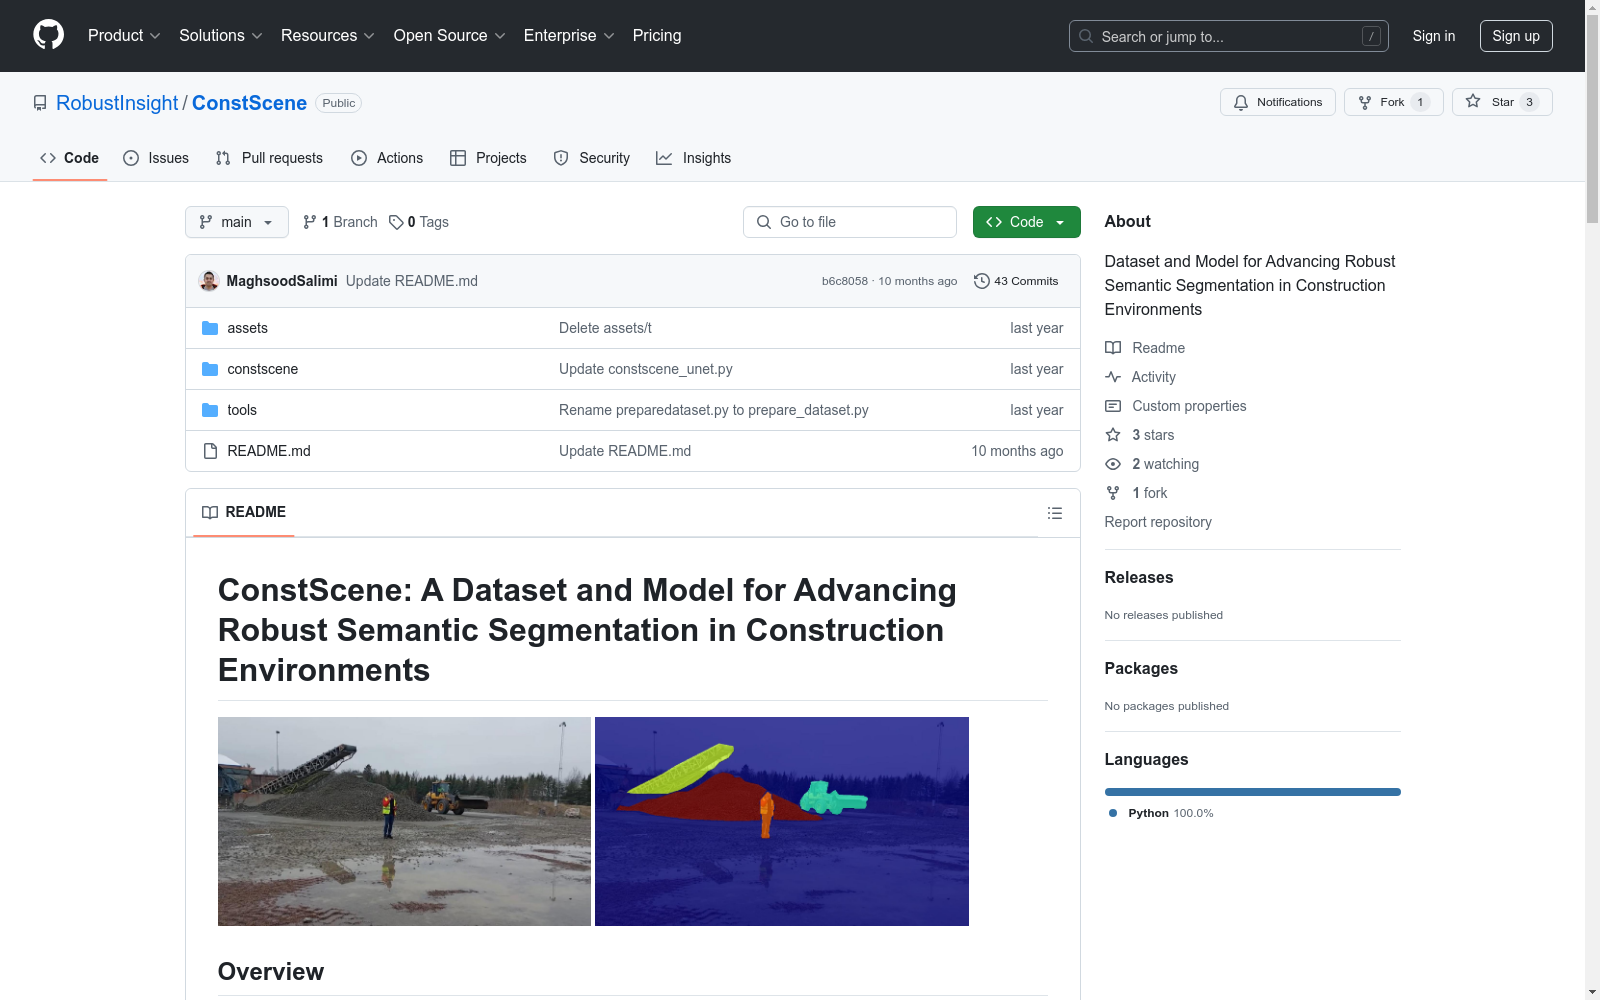The image size is (1600, 1000).
Task: Open MaghsoodSalimi author link
Action: pos(282,281)
